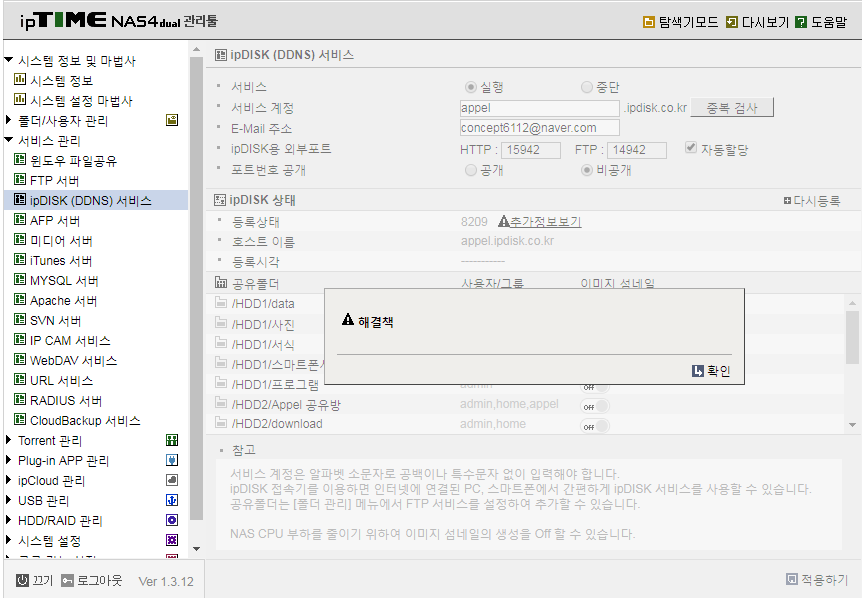Viewport: 862px width, 598px height.
Task: Click the FTP port input field
Action: click(637, 150)
